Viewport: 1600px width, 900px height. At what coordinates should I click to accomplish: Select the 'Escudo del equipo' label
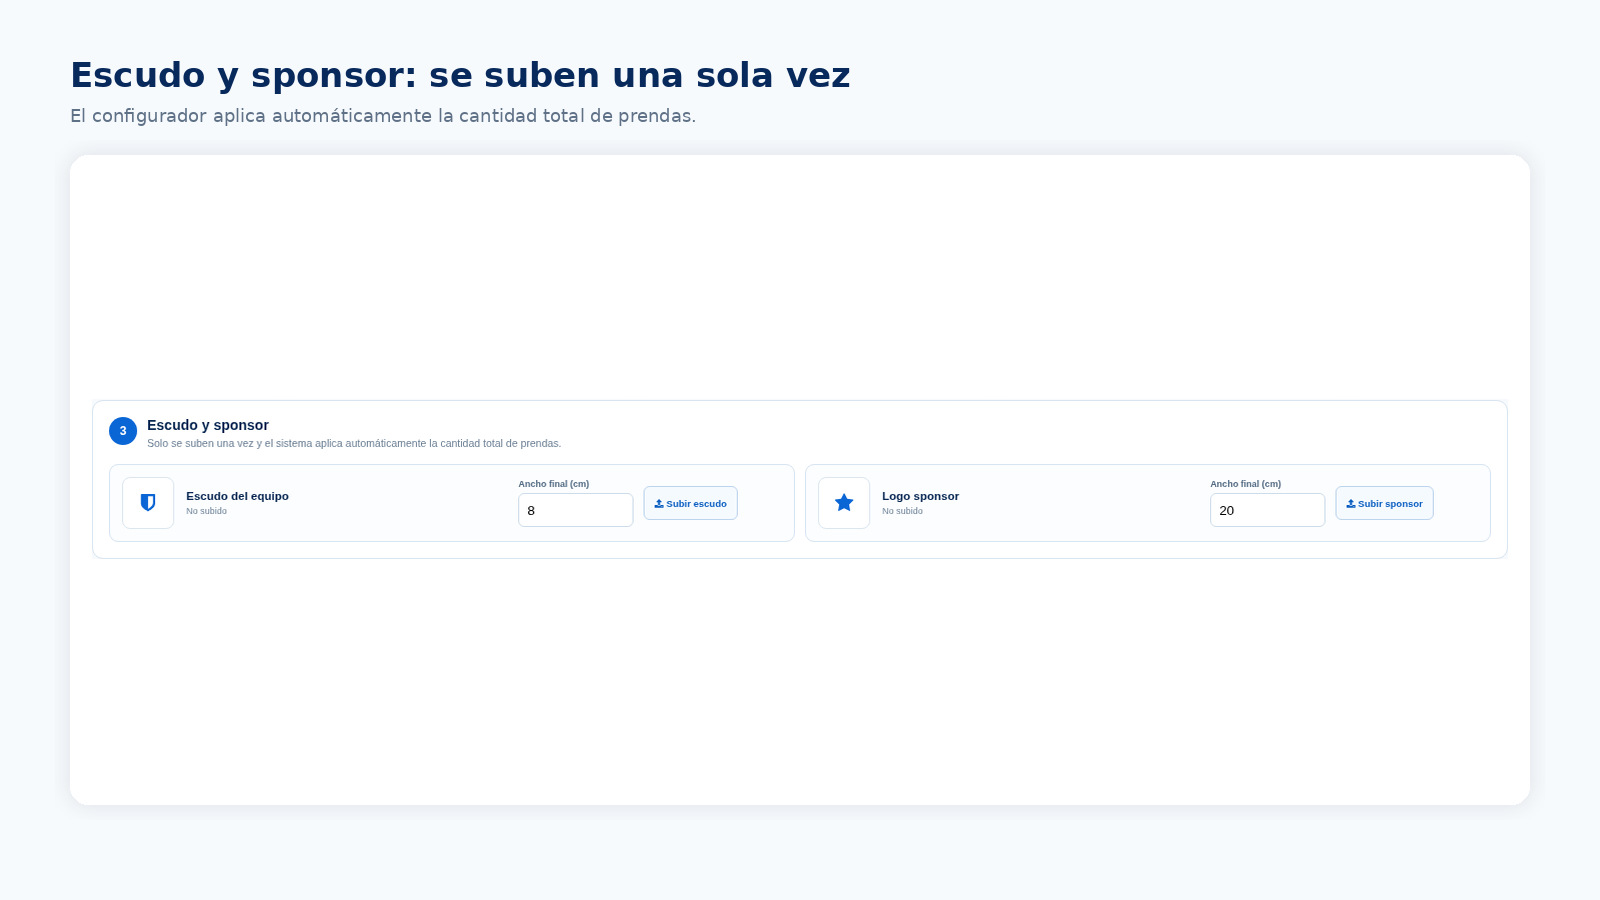pyautogui.click(x=237, y=496)
